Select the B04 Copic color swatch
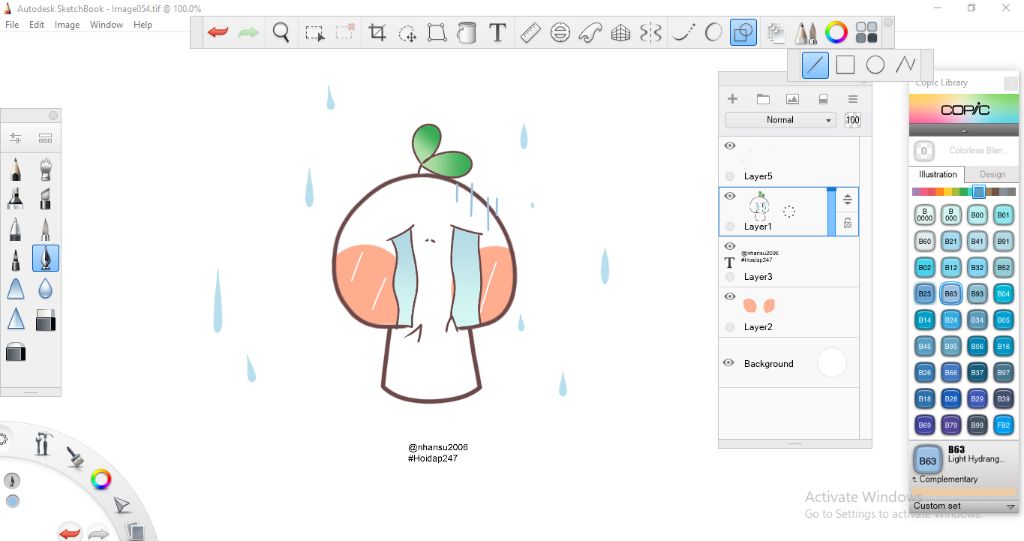This screenshot has height=541, width=1024. (1003, 294)
